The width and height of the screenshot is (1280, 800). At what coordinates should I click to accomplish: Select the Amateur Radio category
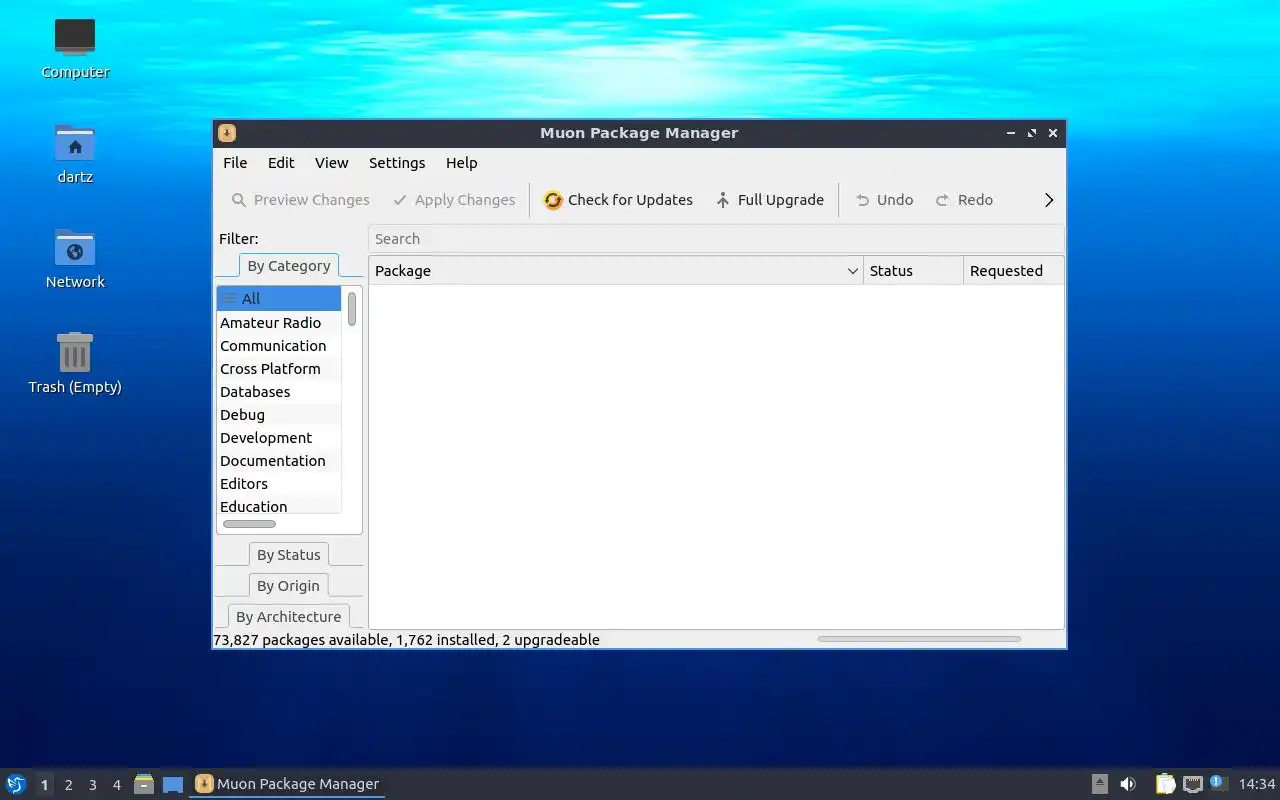coord(279,323)
